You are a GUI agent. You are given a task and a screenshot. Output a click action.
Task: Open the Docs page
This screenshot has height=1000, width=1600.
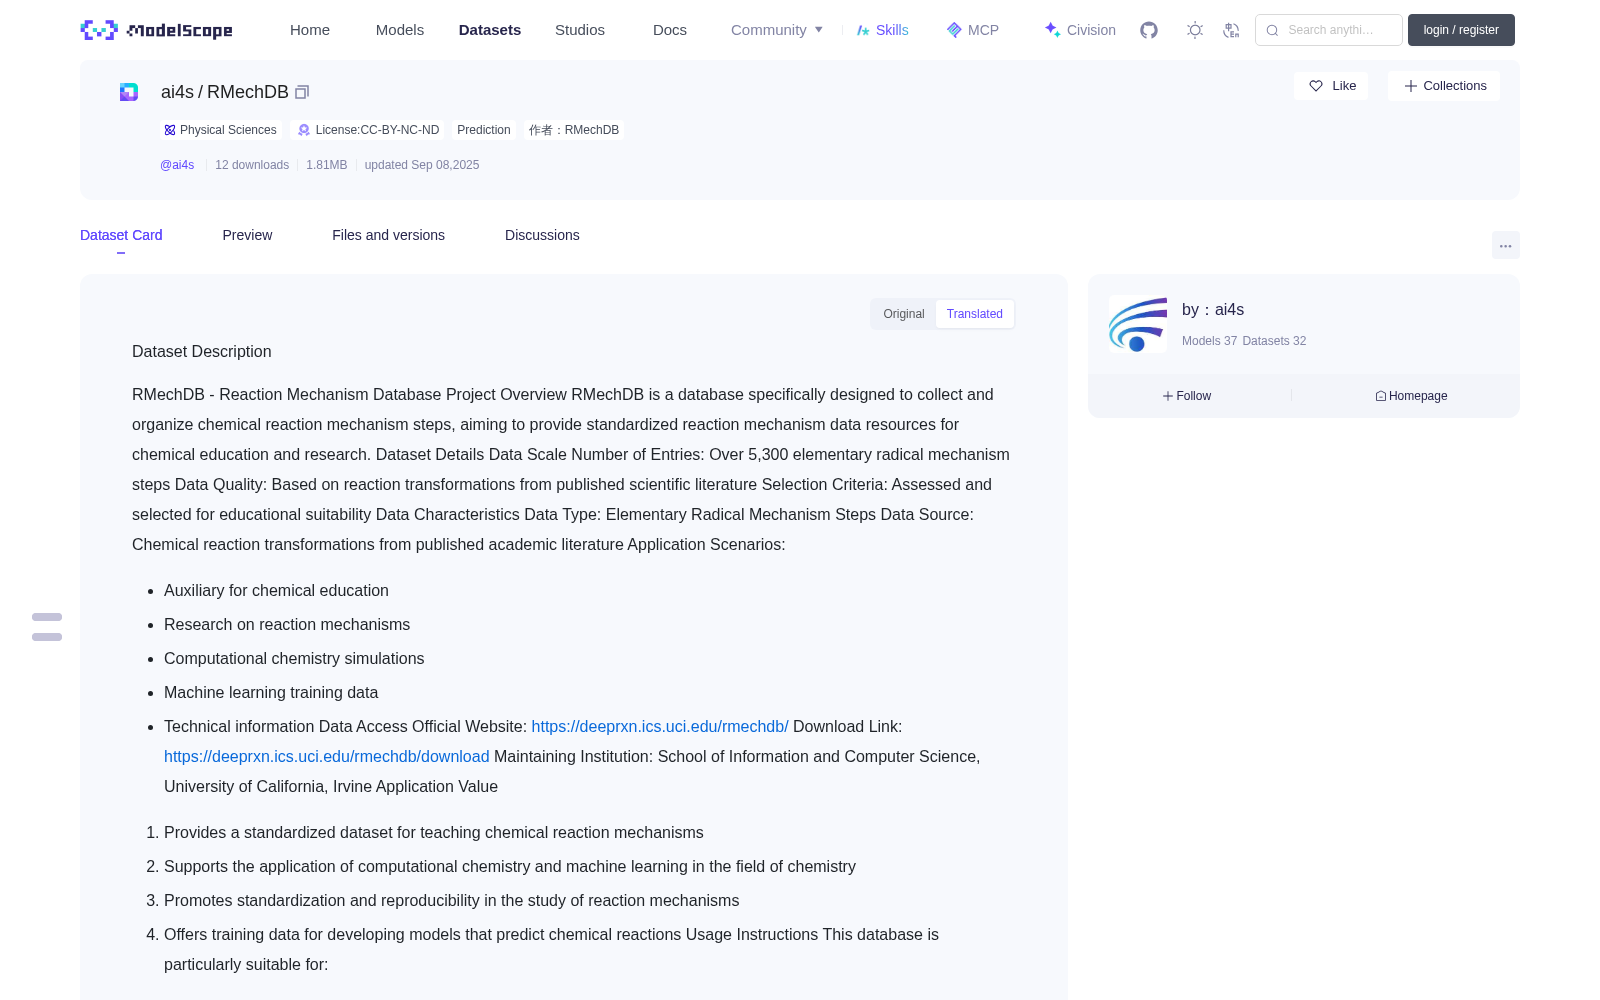670,30
